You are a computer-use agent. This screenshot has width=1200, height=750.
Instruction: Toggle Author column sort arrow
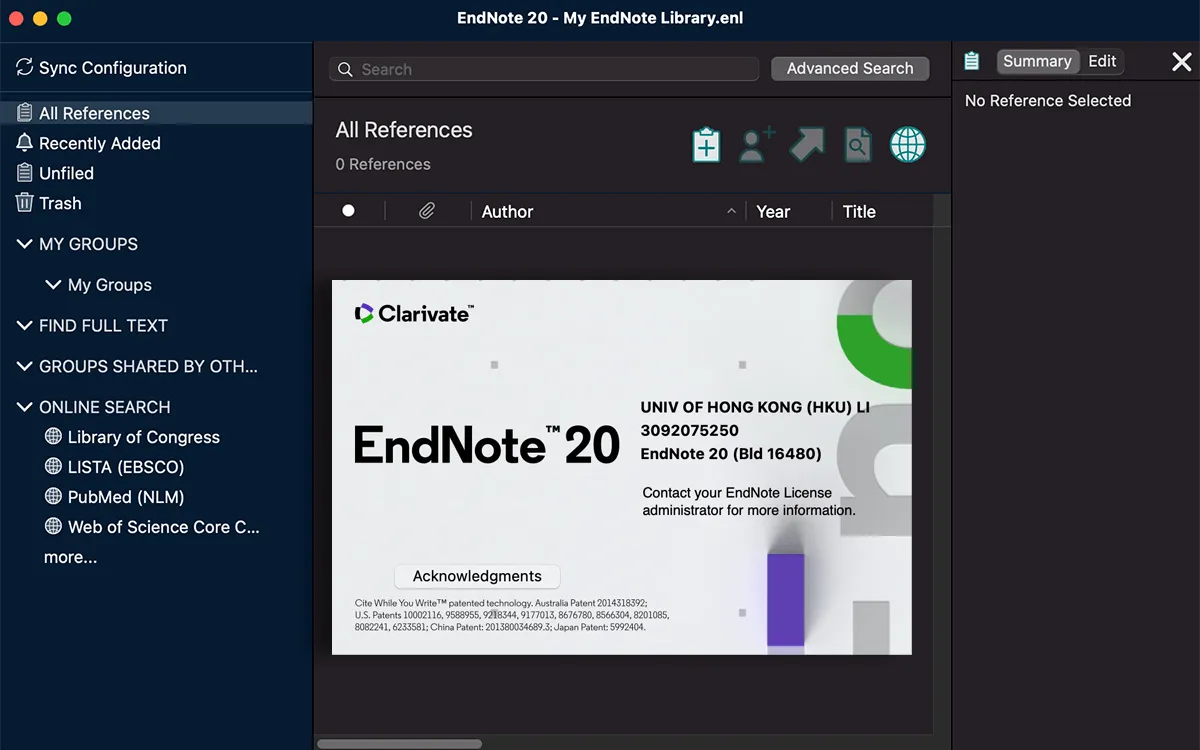(x=731, y=211)
